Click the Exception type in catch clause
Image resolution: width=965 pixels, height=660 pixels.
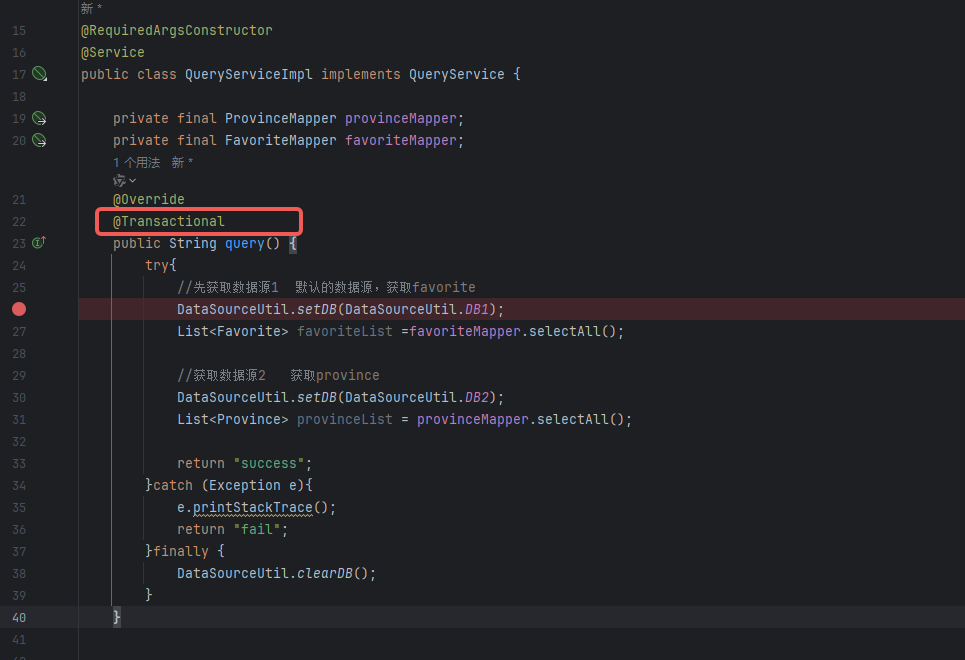coord(244,485)
